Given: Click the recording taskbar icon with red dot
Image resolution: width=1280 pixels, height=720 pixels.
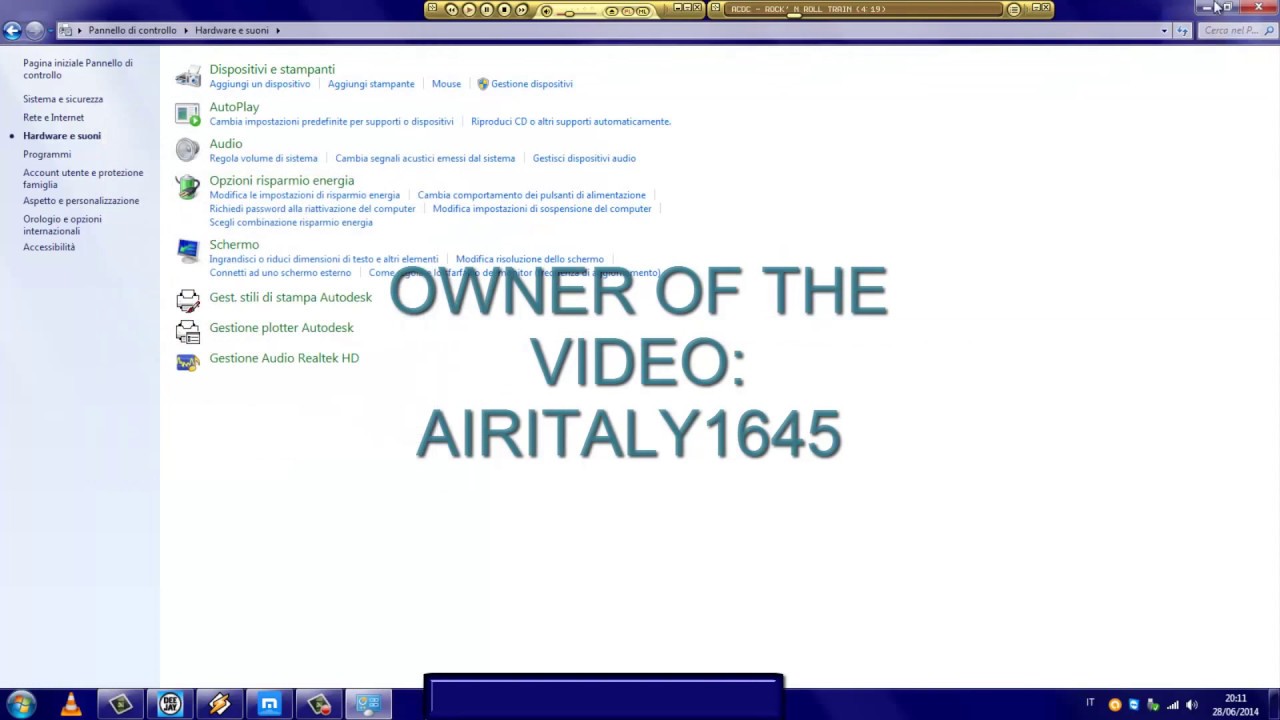Looking at the screenshot, I should (319, 704).
